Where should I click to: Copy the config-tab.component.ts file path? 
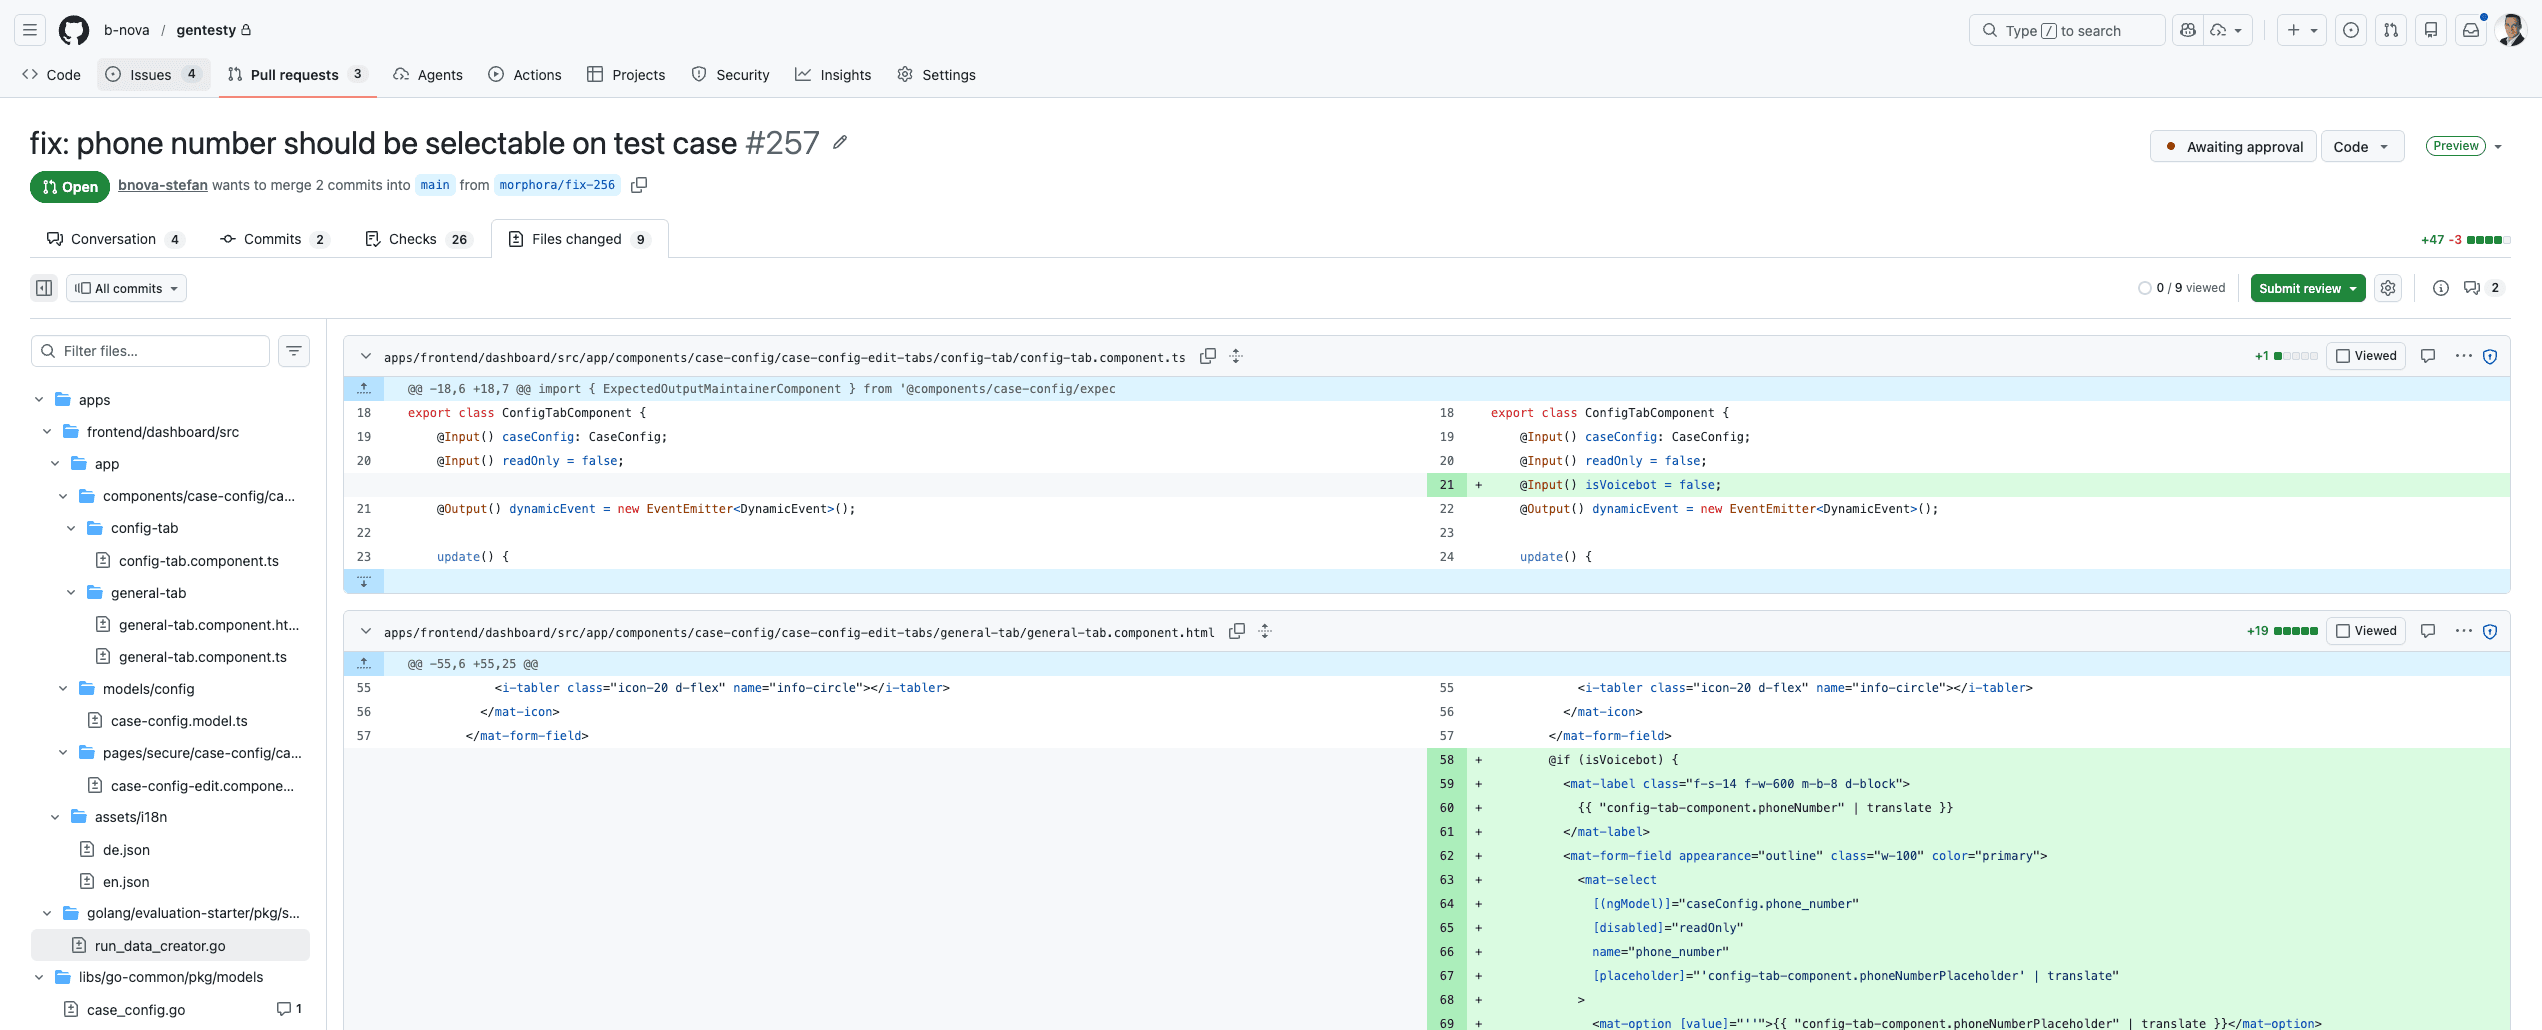coord(1208,356)
